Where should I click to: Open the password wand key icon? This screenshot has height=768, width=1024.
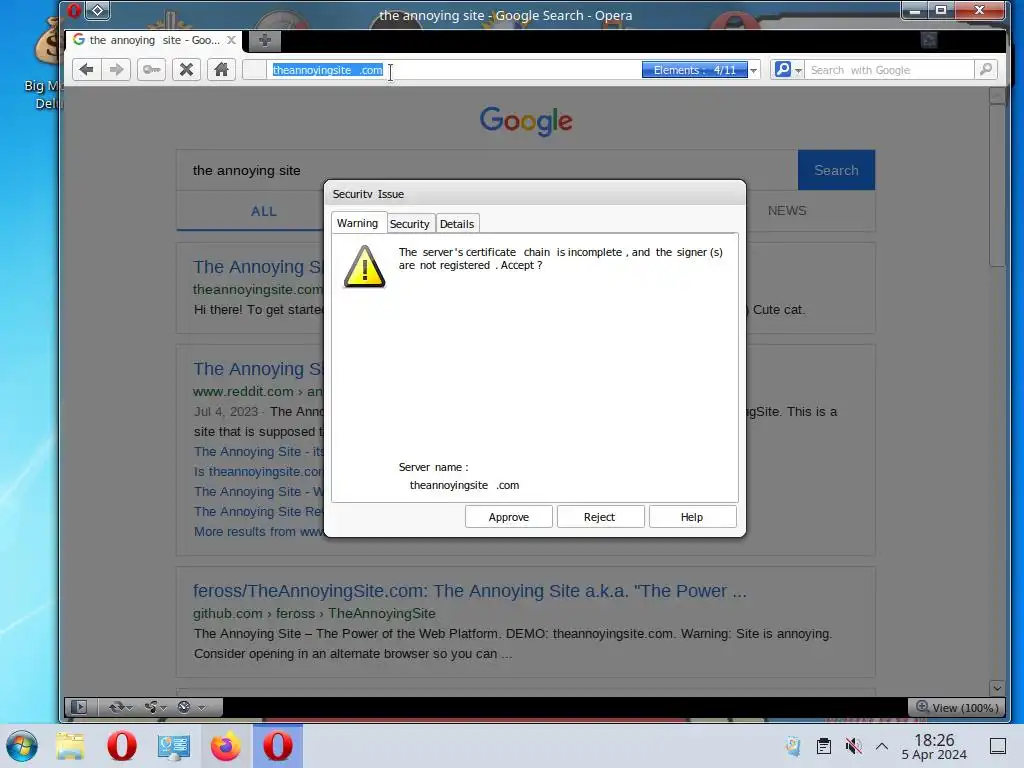pos(152,69)
